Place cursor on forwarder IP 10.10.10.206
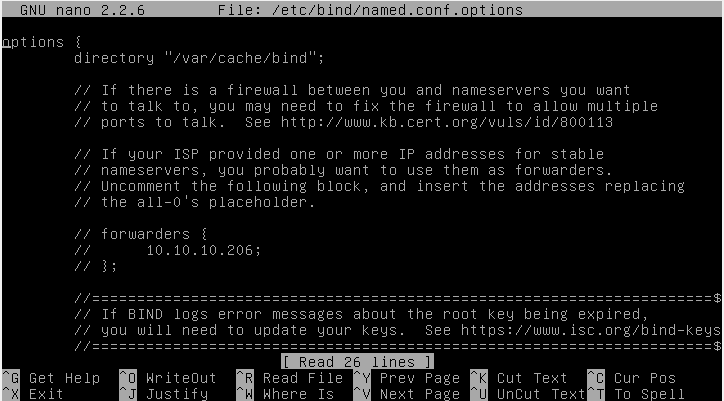724x401 pixels. click(x=204, y=250)
